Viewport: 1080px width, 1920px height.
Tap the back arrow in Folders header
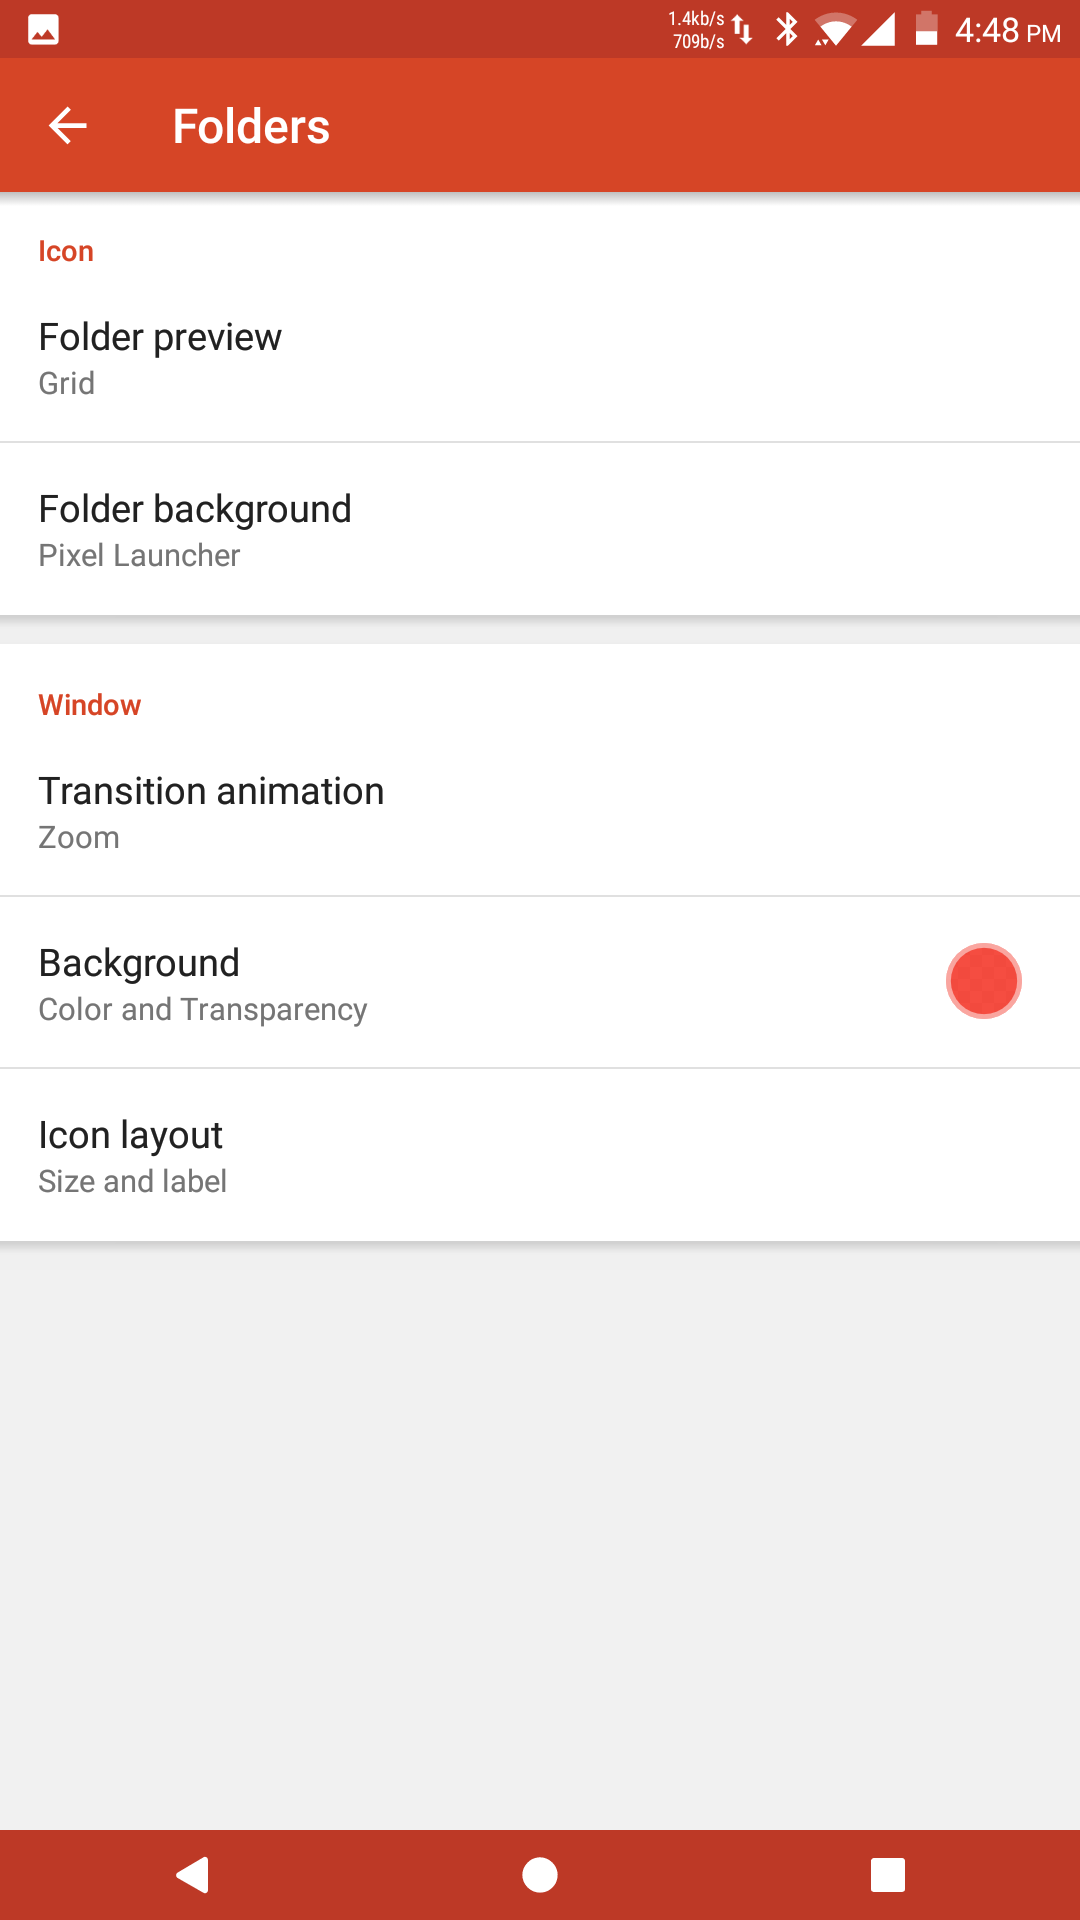pos(68,126)
